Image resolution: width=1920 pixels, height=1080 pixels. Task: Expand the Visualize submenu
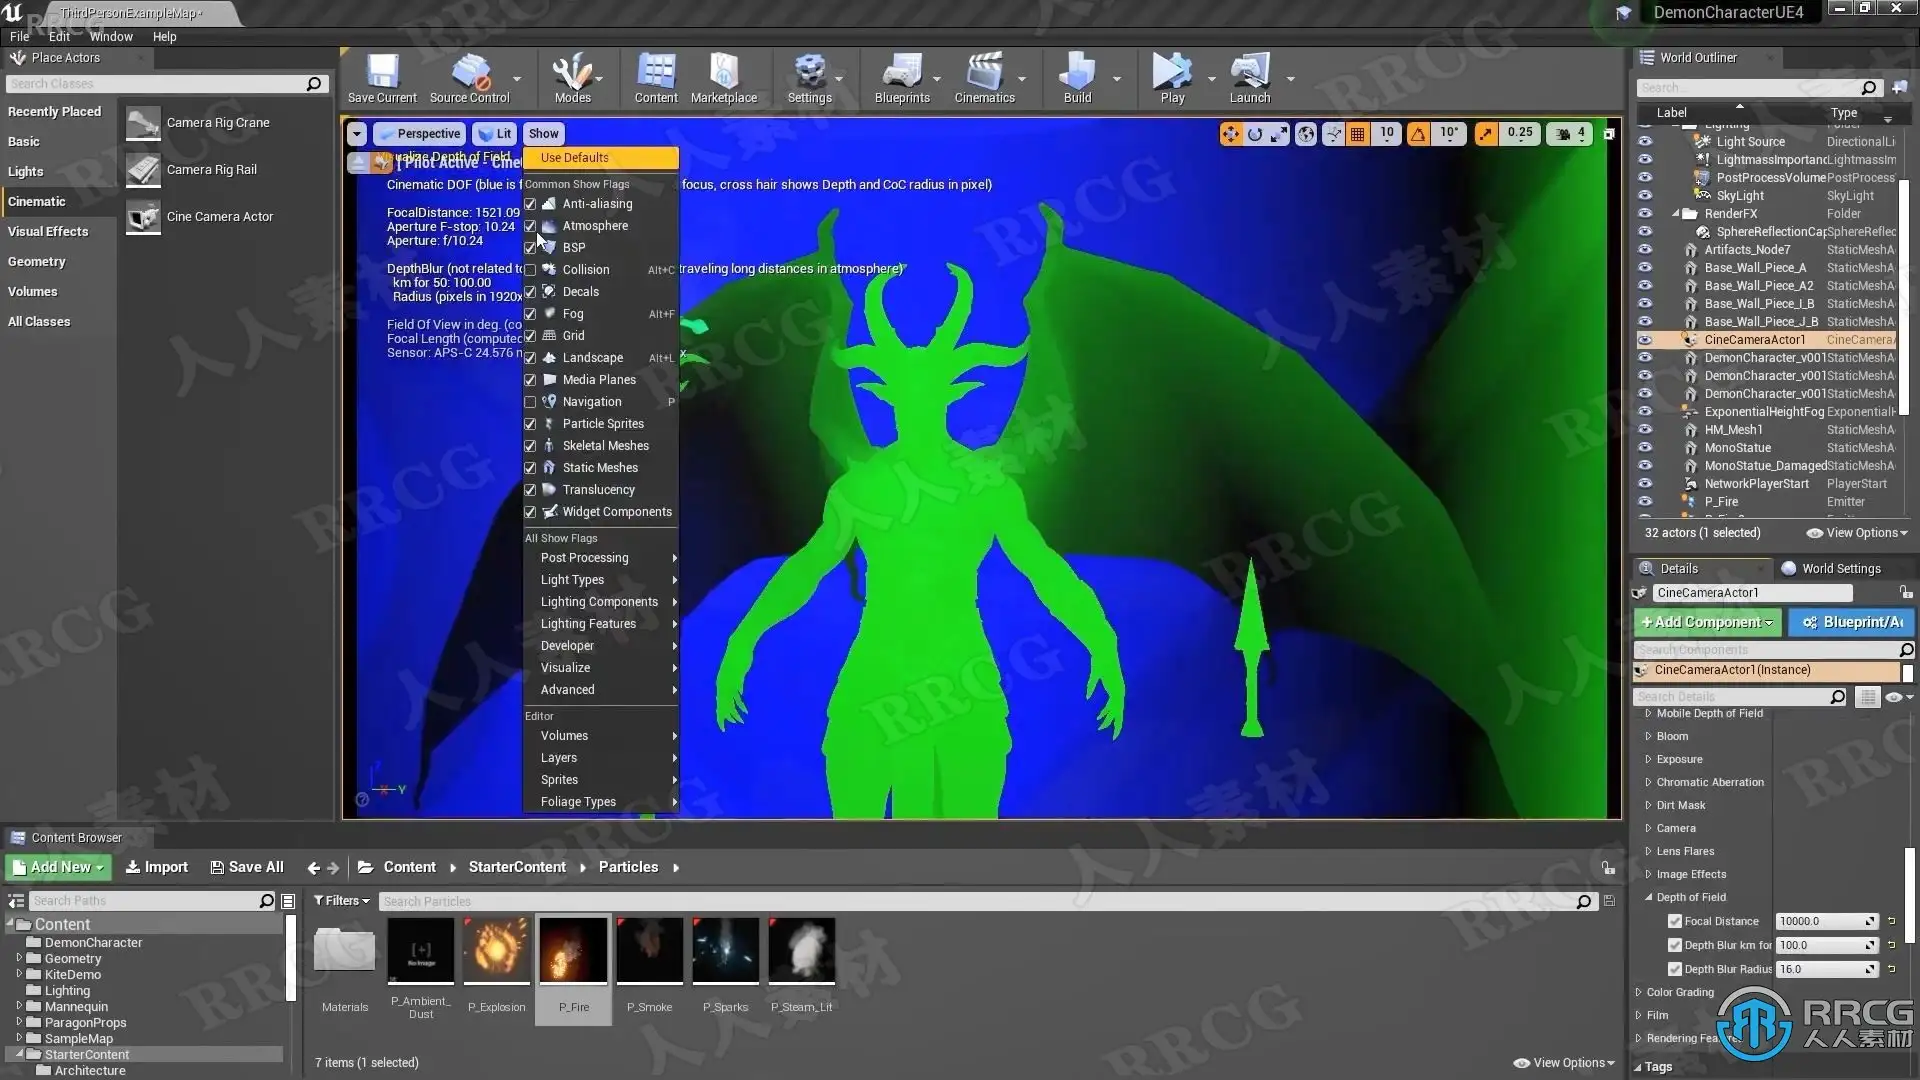601,668
